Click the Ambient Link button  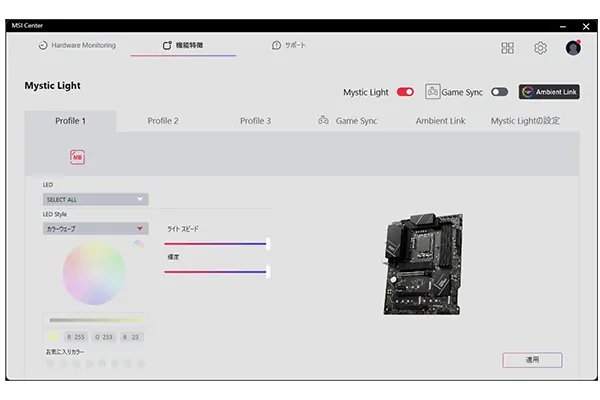point(549,92)
